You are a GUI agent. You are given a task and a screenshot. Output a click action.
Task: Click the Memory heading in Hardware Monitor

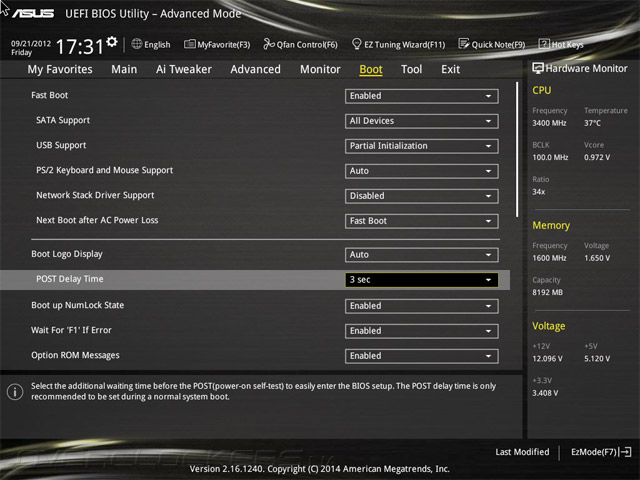point(551,225)
